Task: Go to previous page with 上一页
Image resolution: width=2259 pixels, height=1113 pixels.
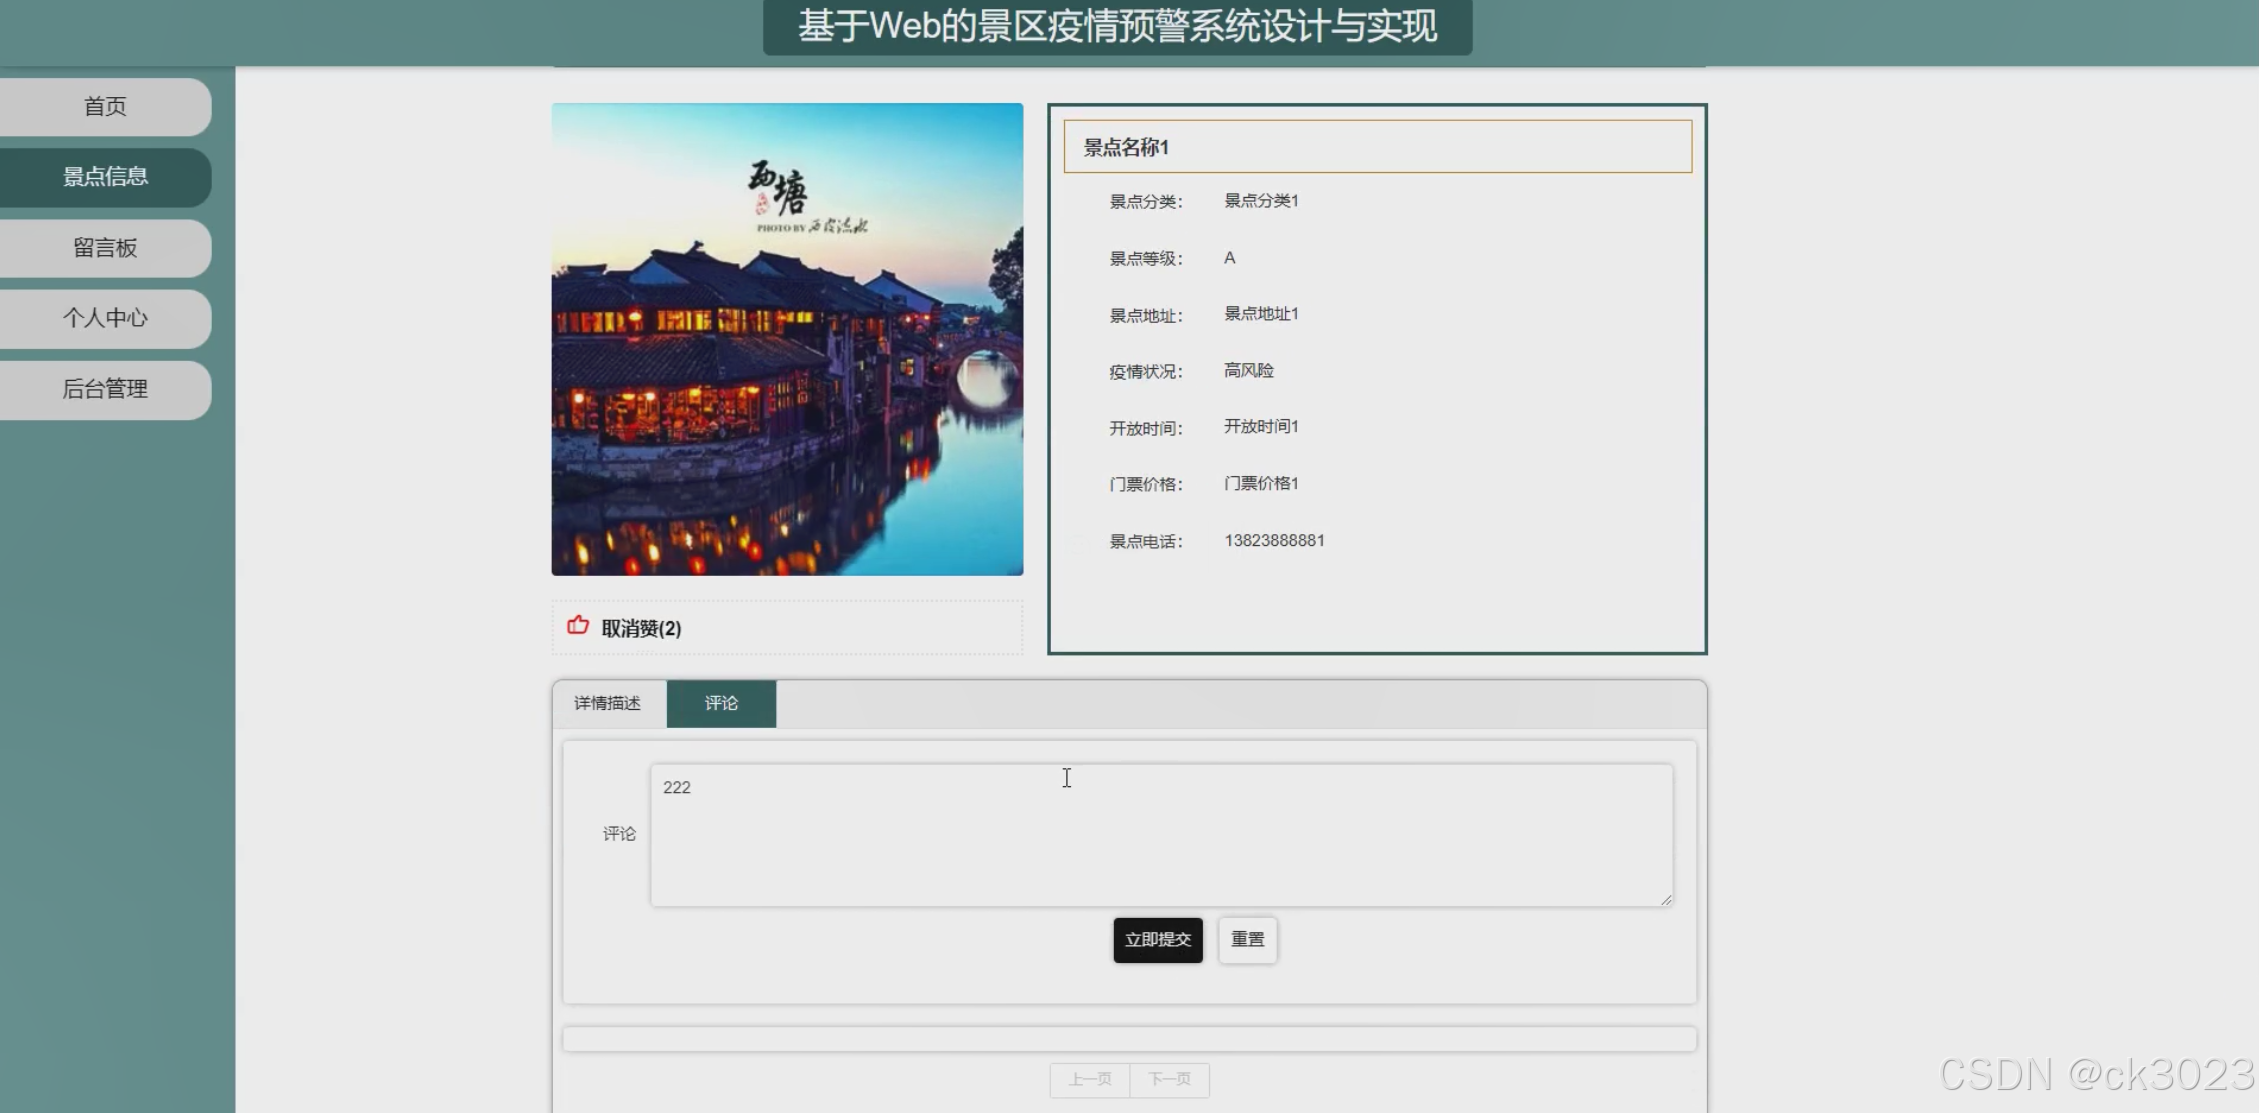Action: pos(1089,1080)
